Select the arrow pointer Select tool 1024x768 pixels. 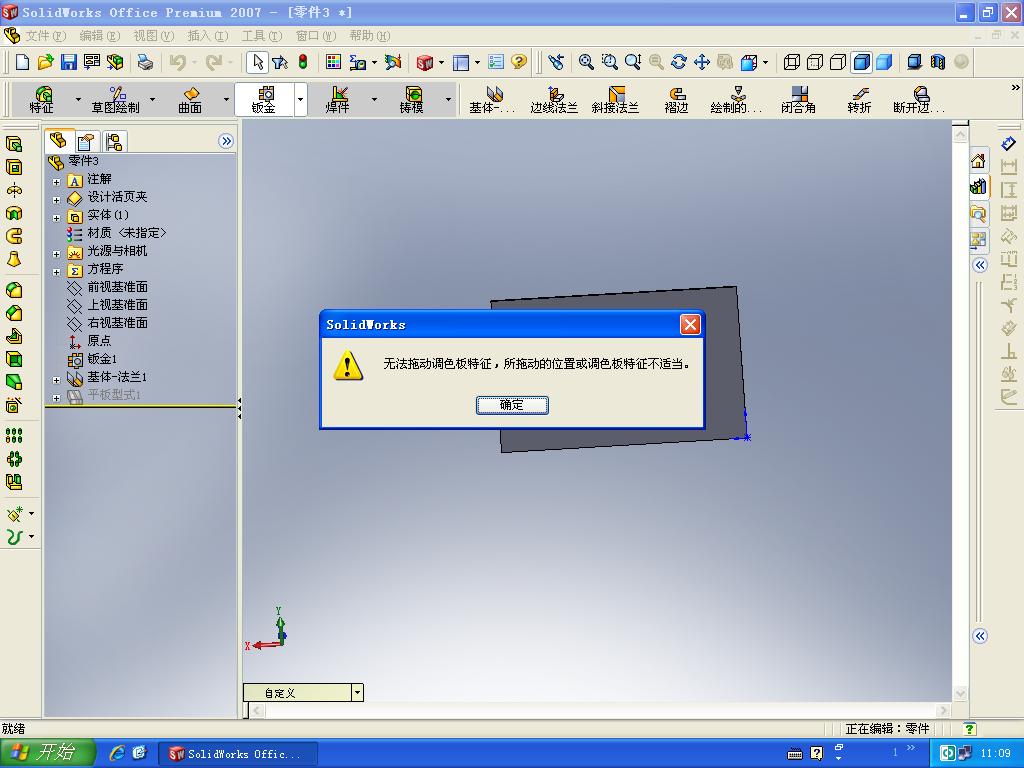point(257,62)
